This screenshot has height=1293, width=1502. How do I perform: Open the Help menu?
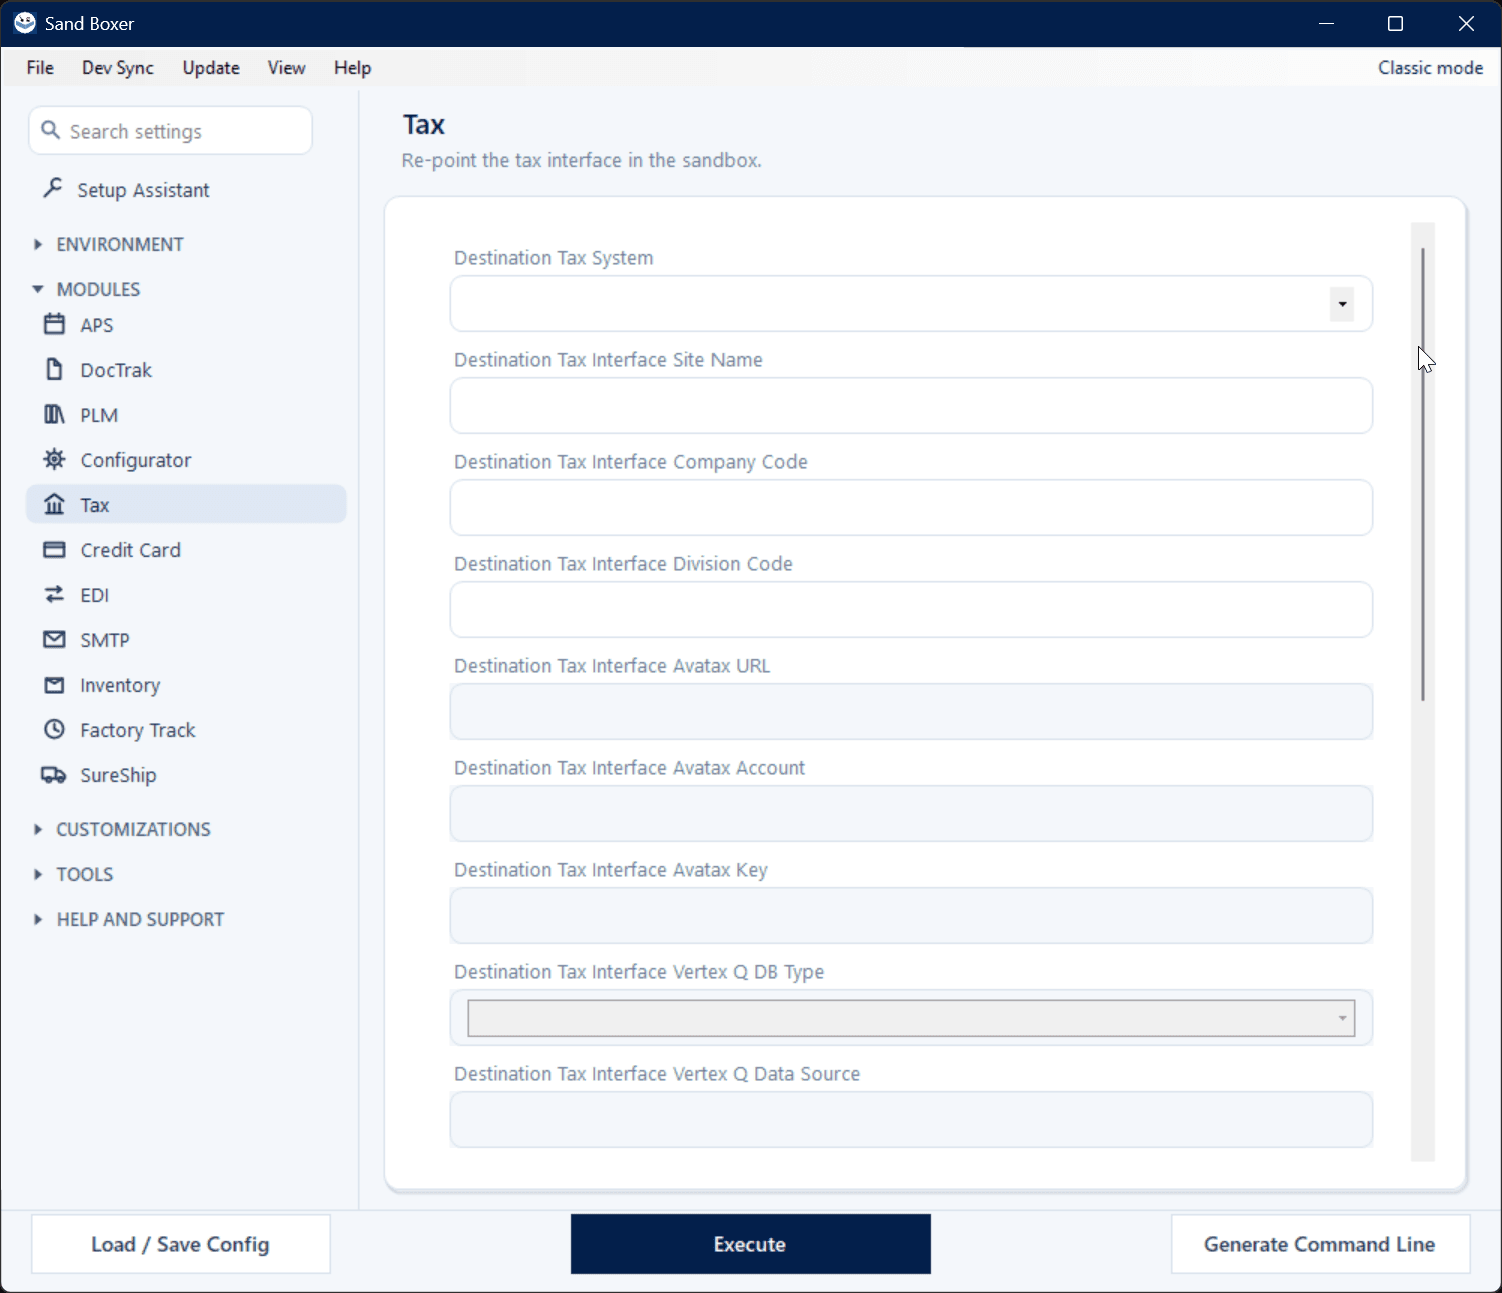352,67
